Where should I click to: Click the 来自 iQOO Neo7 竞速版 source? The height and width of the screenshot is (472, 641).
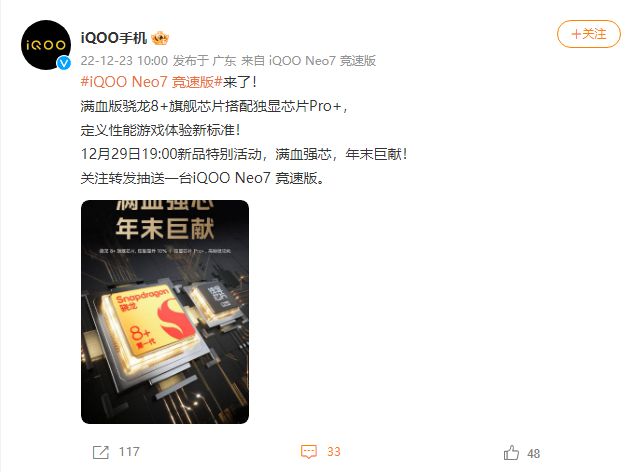coord(308,60)
